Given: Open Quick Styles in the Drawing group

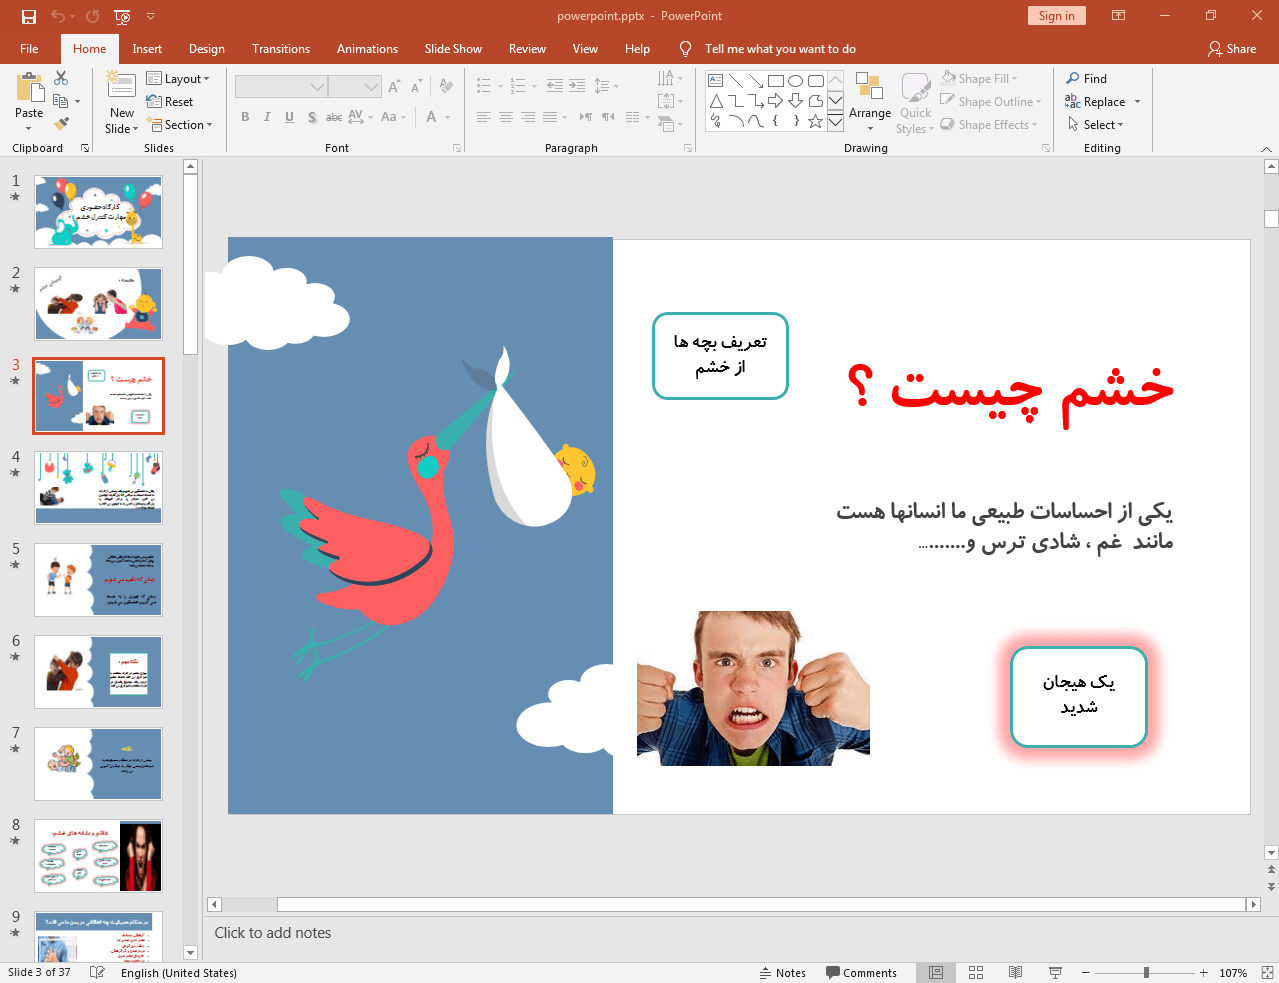Looking at the screenshot, I should 914,100.
